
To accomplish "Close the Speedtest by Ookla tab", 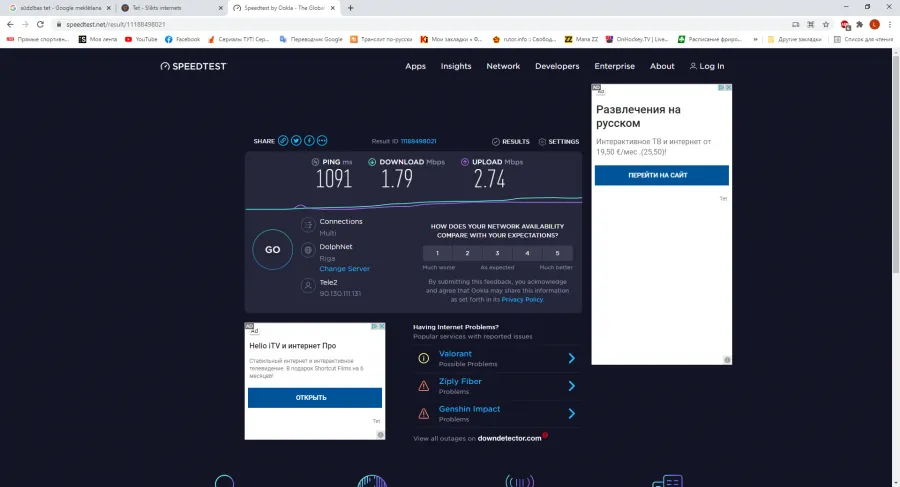I will pos(332,8).
